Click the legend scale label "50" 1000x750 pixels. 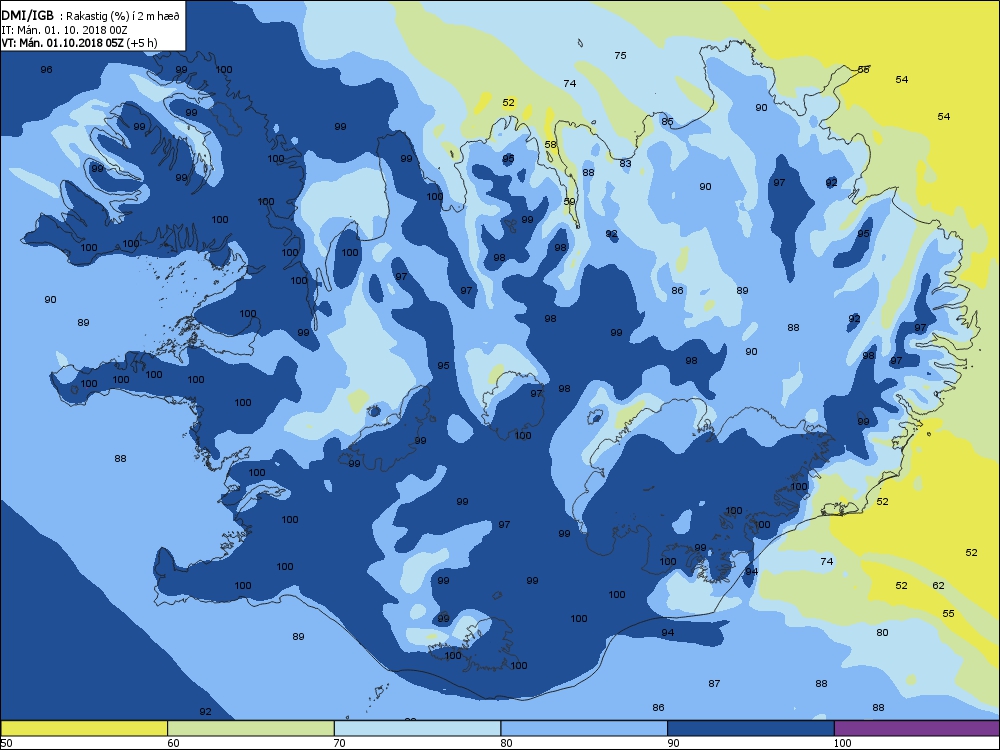click(x=6, y=742)
